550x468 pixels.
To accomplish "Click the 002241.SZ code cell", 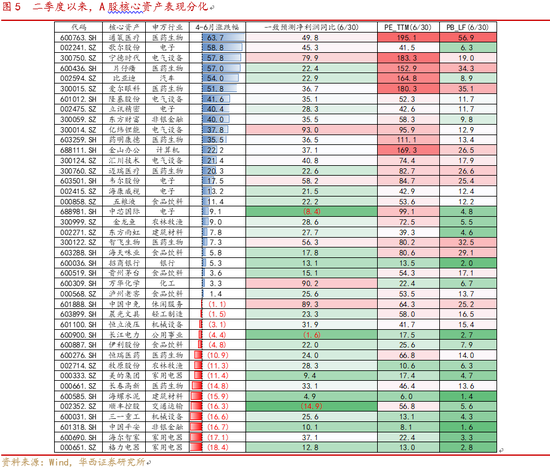I will coord(78,48).
